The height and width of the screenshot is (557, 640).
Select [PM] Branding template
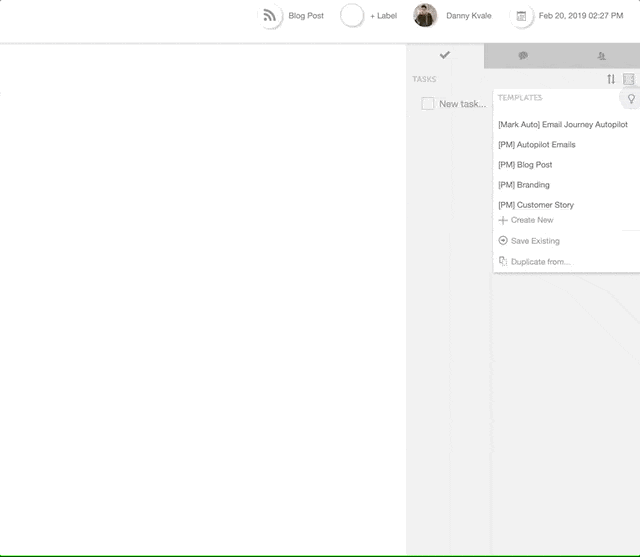click(x=524, y=185)
